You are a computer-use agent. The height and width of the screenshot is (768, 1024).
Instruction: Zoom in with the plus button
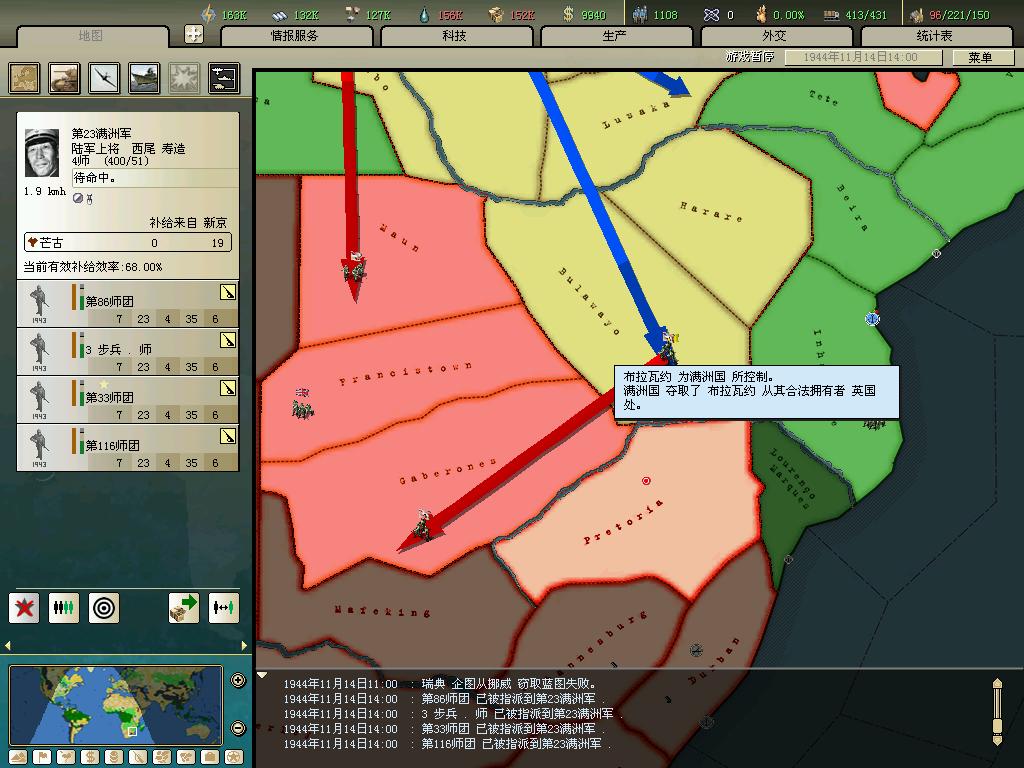(238, 680)
